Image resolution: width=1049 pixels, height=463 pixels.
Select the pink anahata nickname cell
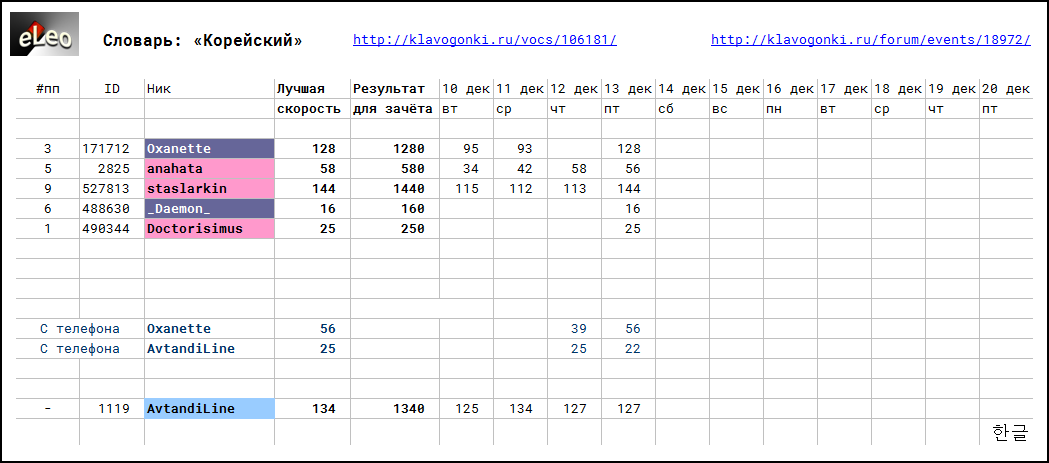pyautogui.click(x=209, y=169)
